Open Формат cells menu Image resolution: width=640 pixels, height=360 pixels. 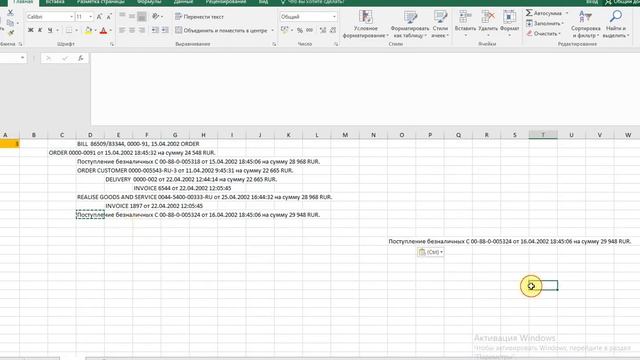click(x=509, y=23)
